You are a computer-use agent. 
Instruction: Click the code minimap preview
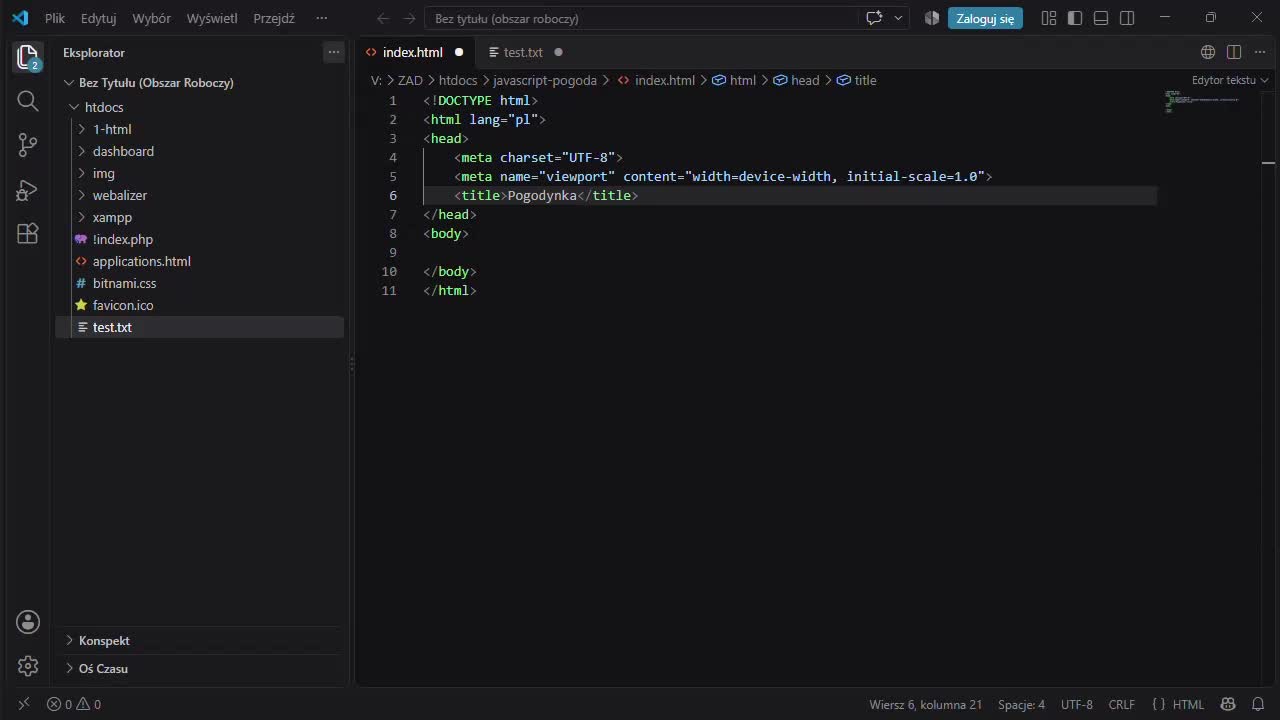point(1202,101)
